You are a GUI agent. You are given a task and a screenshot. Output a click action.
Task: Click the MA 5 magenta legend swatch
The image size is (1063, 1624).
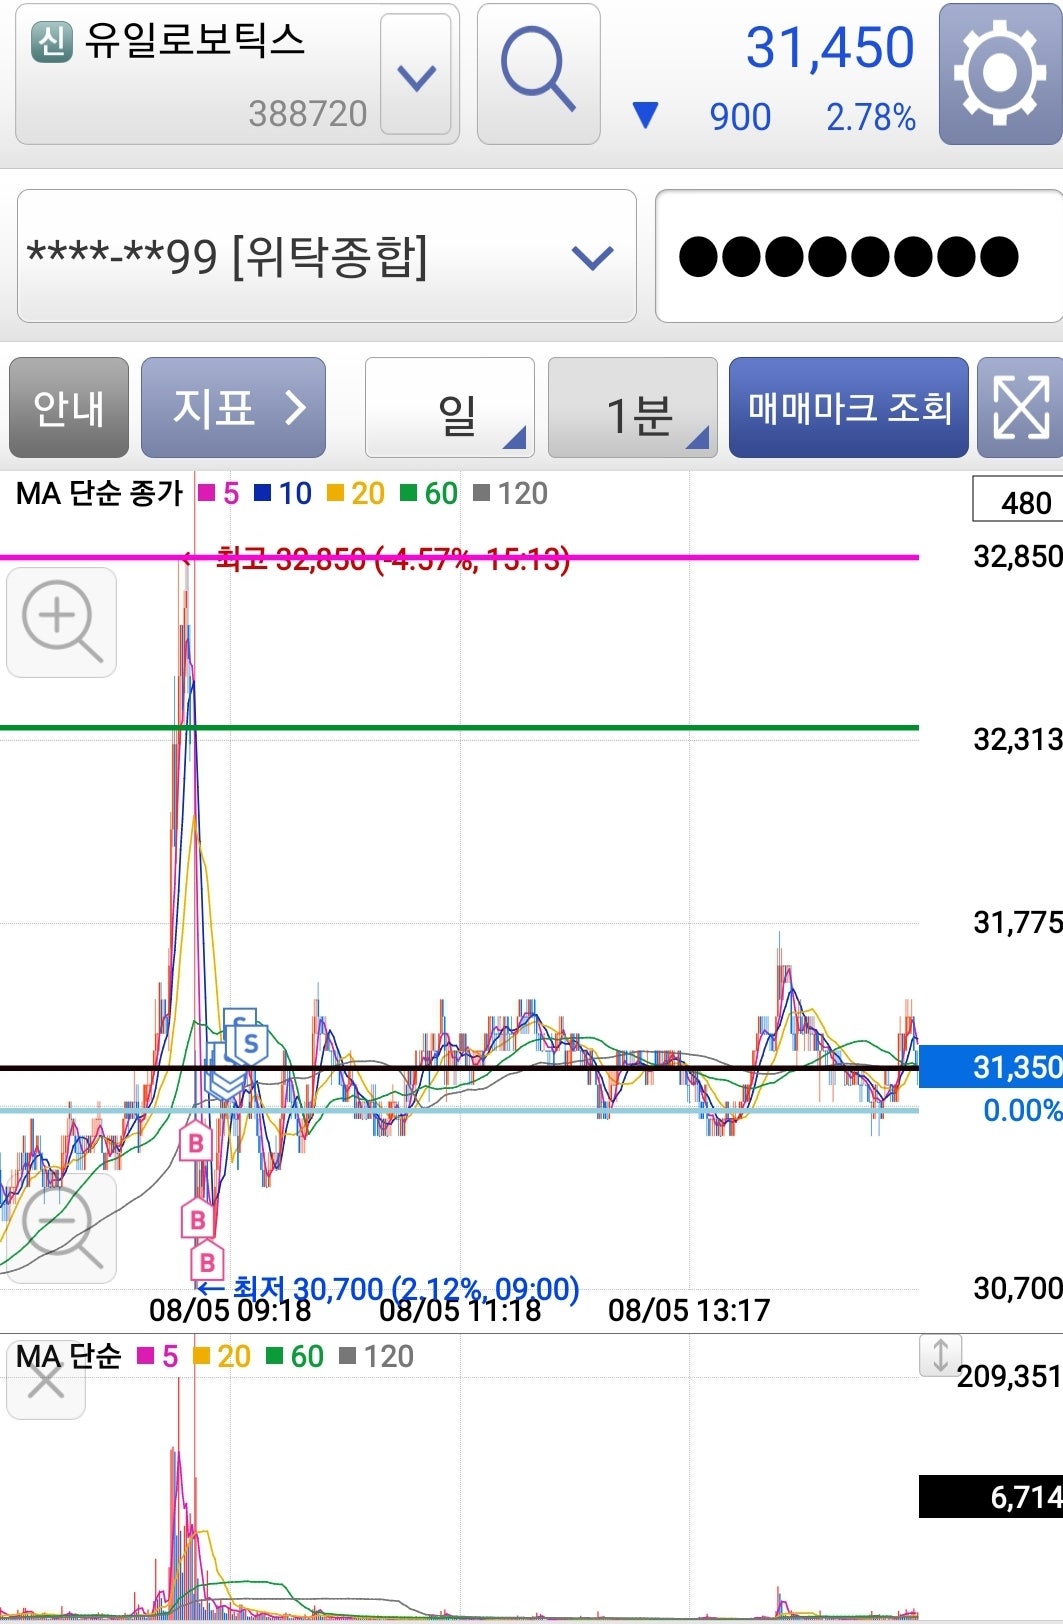[x=207, y=493]
